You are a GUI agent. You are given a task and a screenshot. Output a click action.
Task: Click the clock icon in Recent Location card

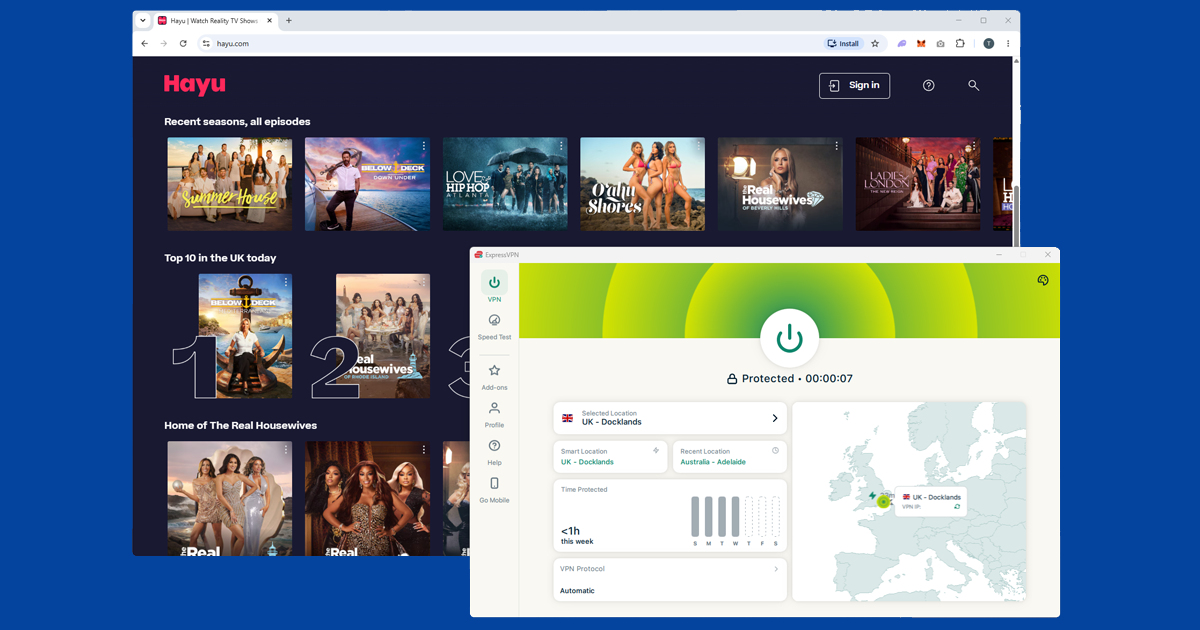(x=775, y=451)
